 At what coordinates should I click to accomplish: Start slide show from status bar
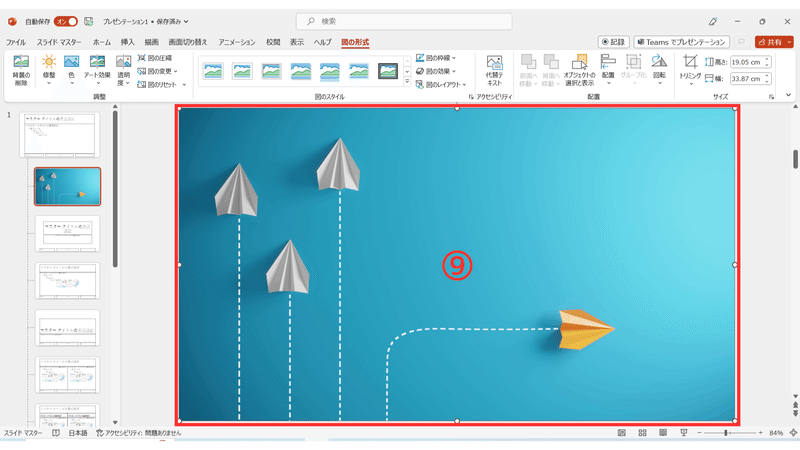(684, 433)
